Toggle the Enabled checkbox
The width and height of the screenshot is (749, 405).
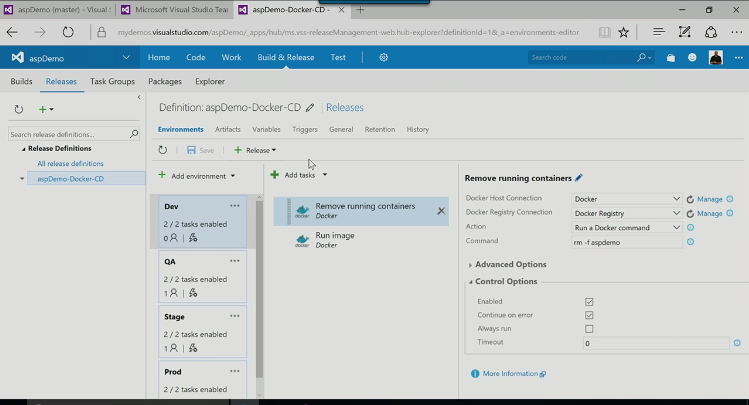pyautogui.click(x=589, y=301)
